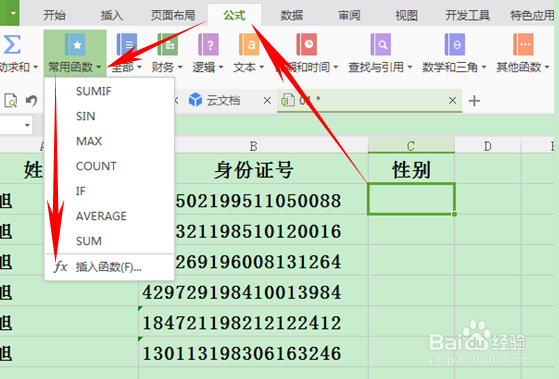Click the AutoSum sigma icon
Image resolution: width=559 pixels, height=379 pixels.
[x=11, y=44]
